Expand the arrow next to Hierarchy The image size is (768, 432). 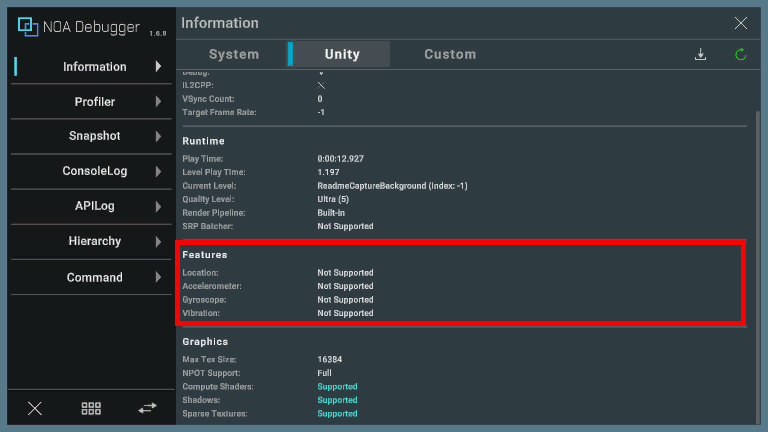point(158,241)
